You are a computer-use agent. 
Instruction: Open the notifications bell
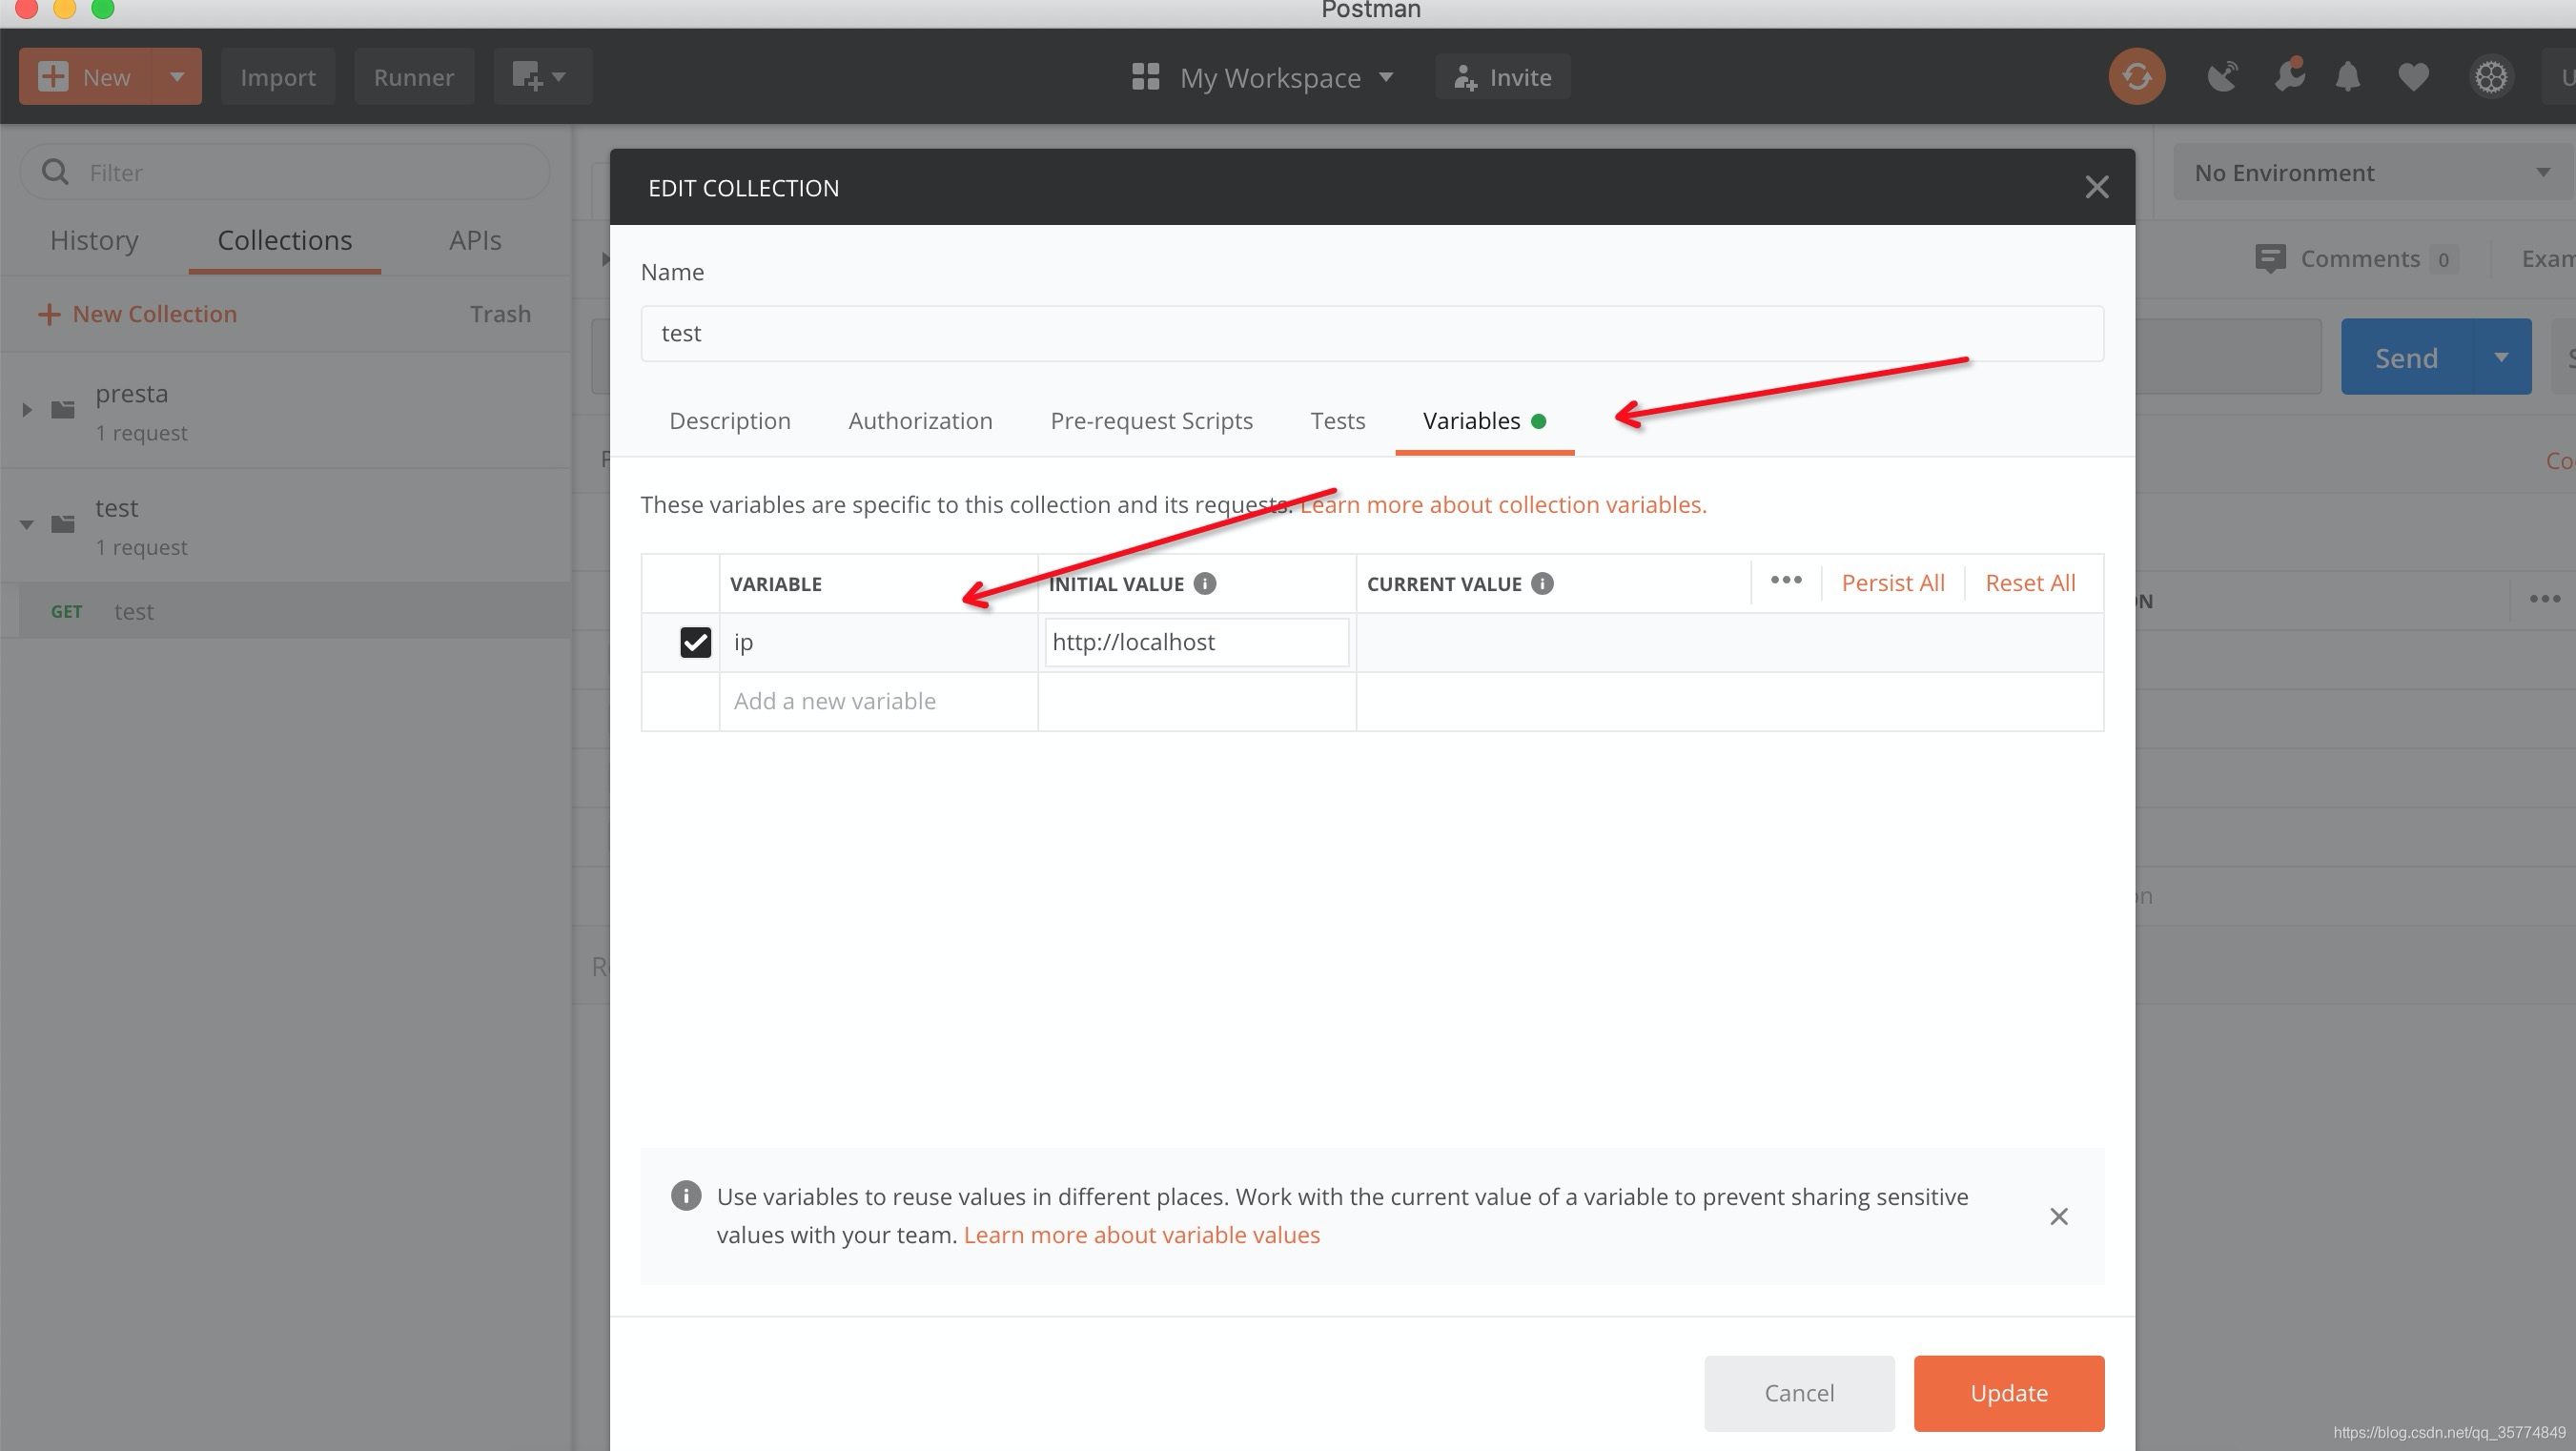[x=2348, y=77]
